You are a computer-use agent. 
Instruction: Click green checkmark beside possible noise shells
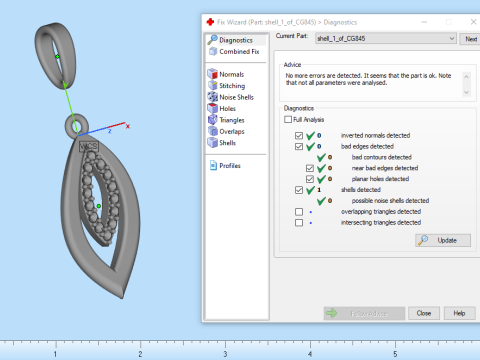pyautogui.click(x=321, y=200)
